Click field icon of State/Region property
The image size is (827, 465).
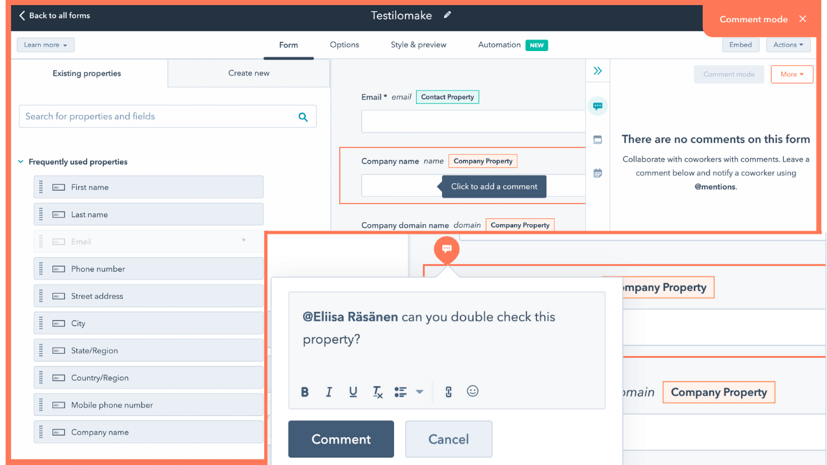(59, 351)
